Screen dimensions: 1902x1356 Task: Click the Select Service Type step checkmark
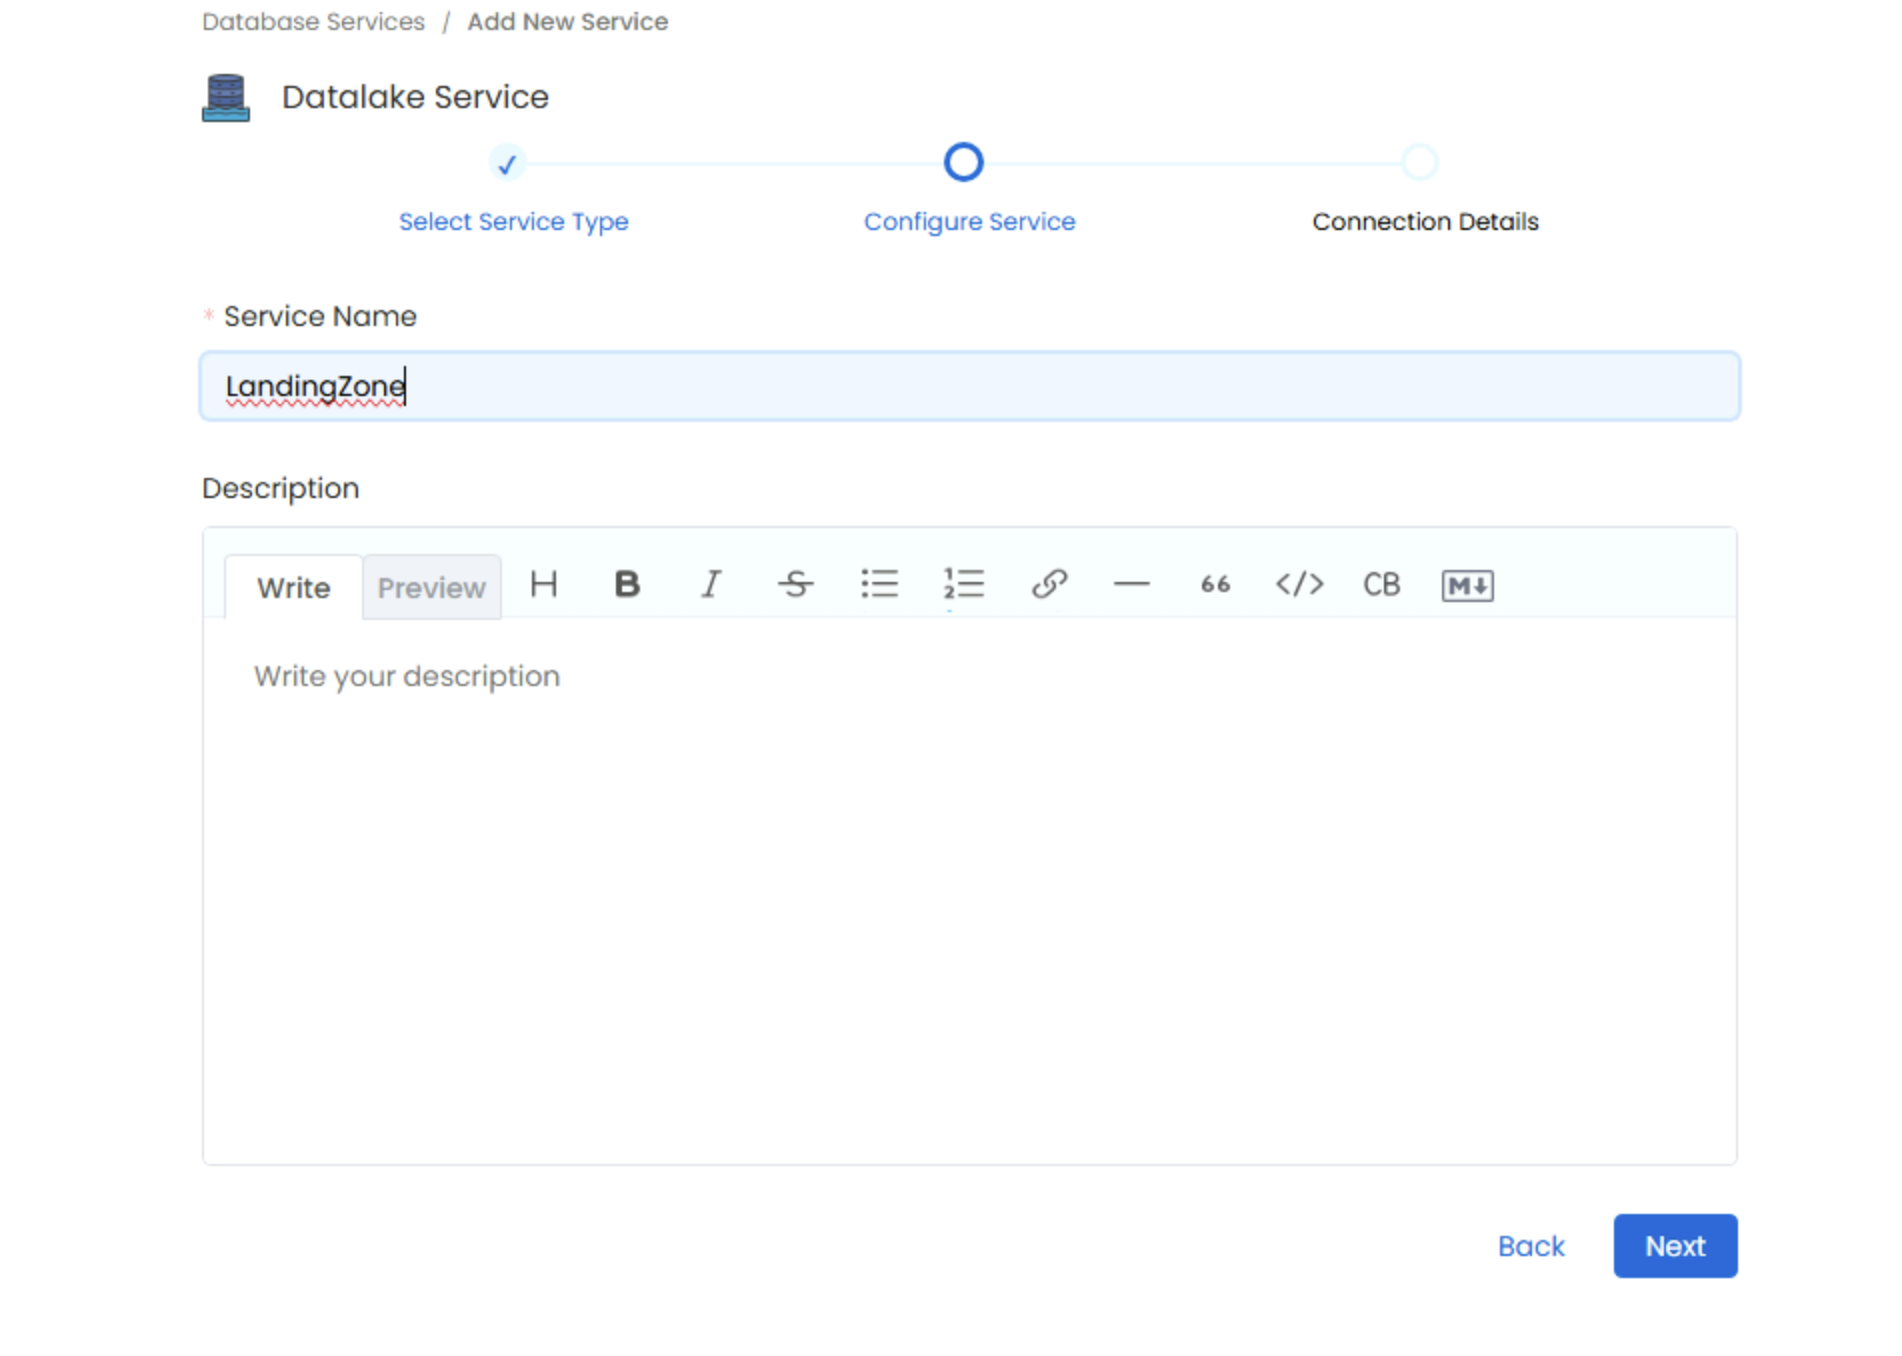507,163
